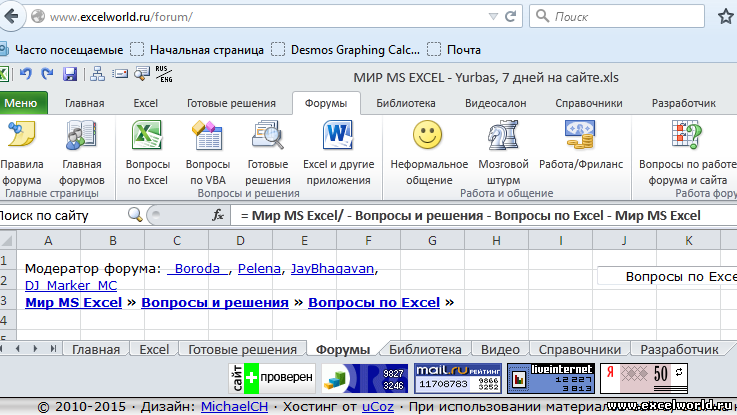The height and width of the screenshot is (415, 737).
Task: Switch to the Главная sheet tab
Action: click(96, 349)
